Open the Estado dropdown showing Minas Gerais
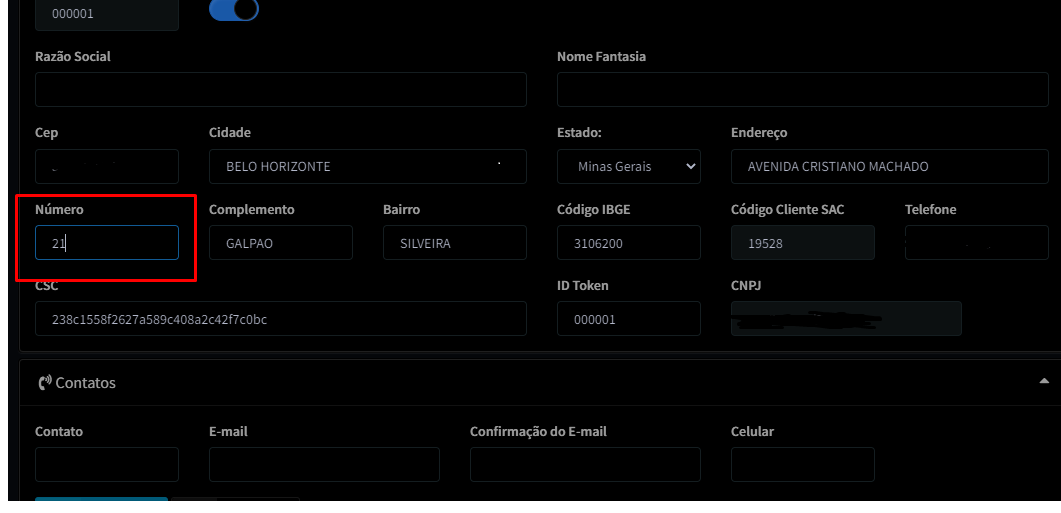Viewport: 1061px width, 513px height. tap(629, 166)
